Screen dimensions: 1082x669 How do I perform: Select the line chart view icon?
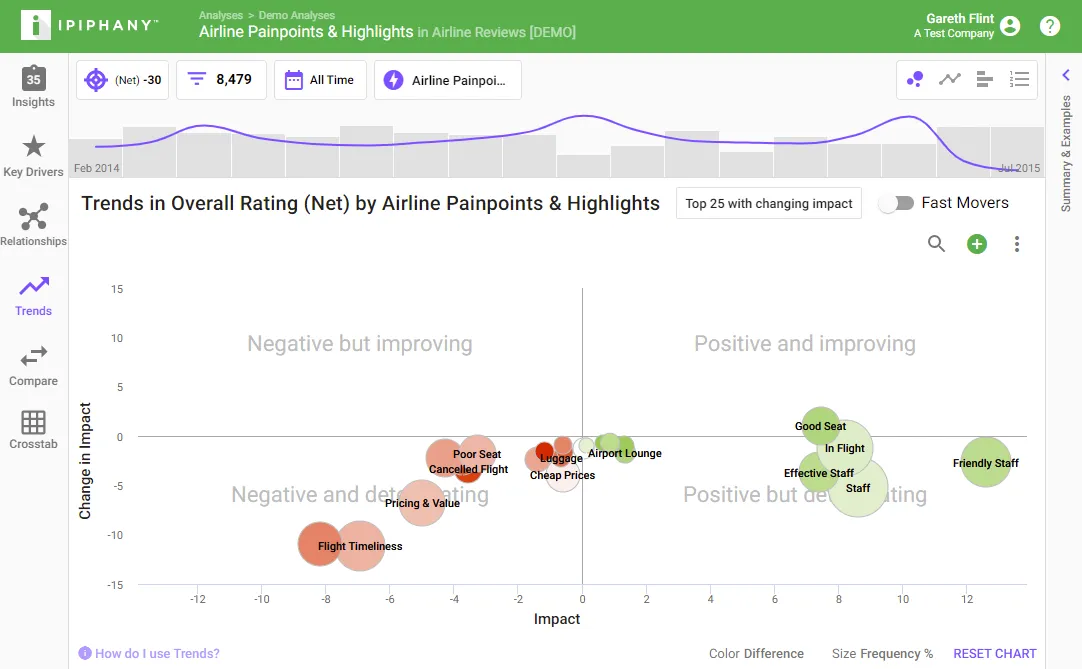pyautogui.click(x=950, y=79)
